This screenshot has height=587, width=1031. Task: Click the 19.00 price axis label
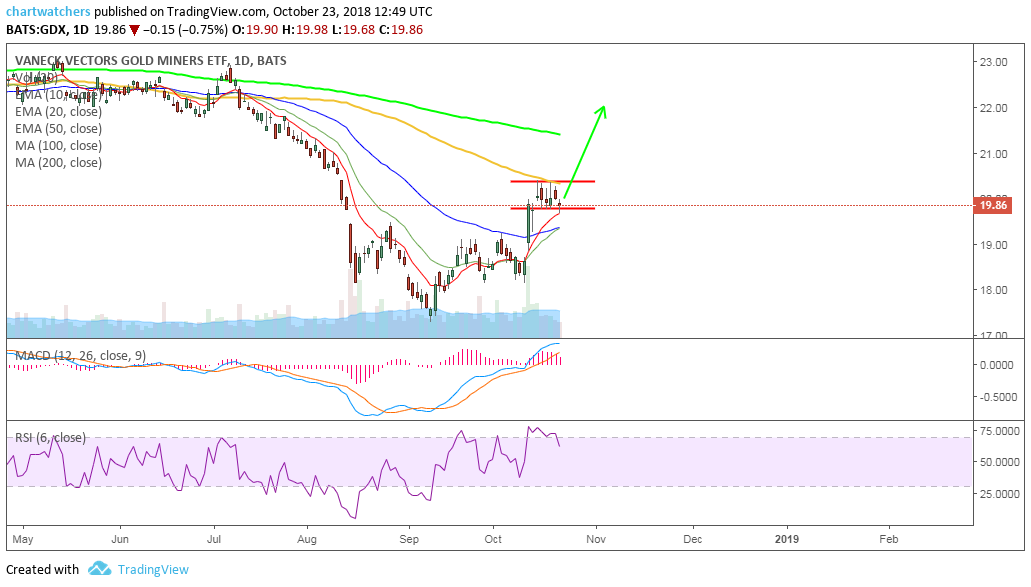tap(994, 245)
